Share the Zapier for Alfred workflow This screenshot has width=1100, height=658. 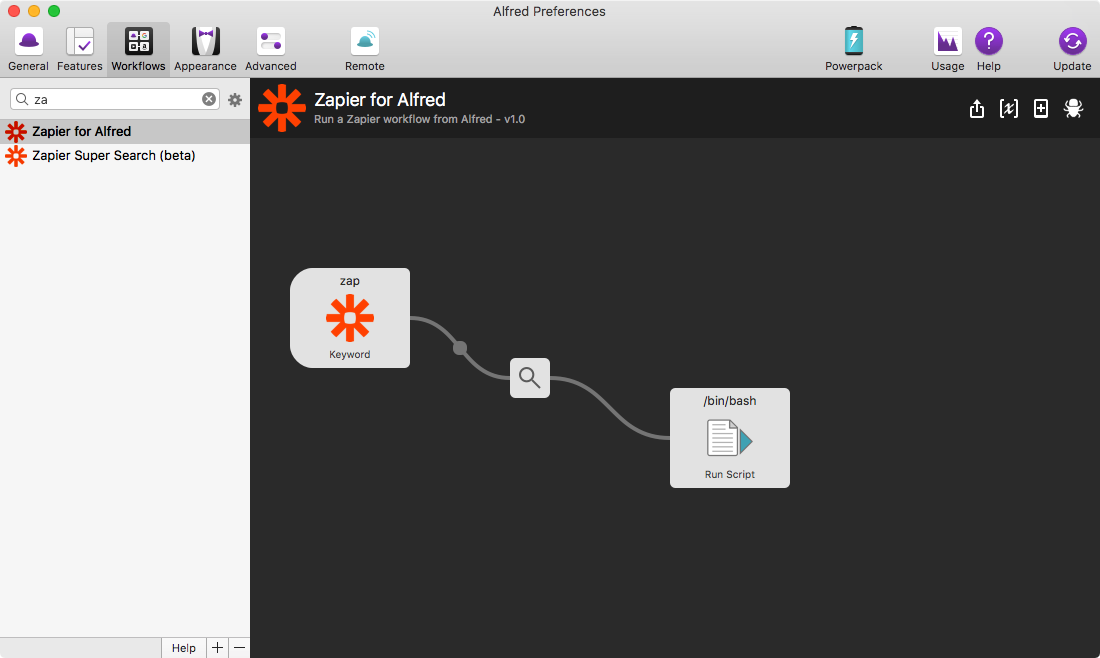977,109
